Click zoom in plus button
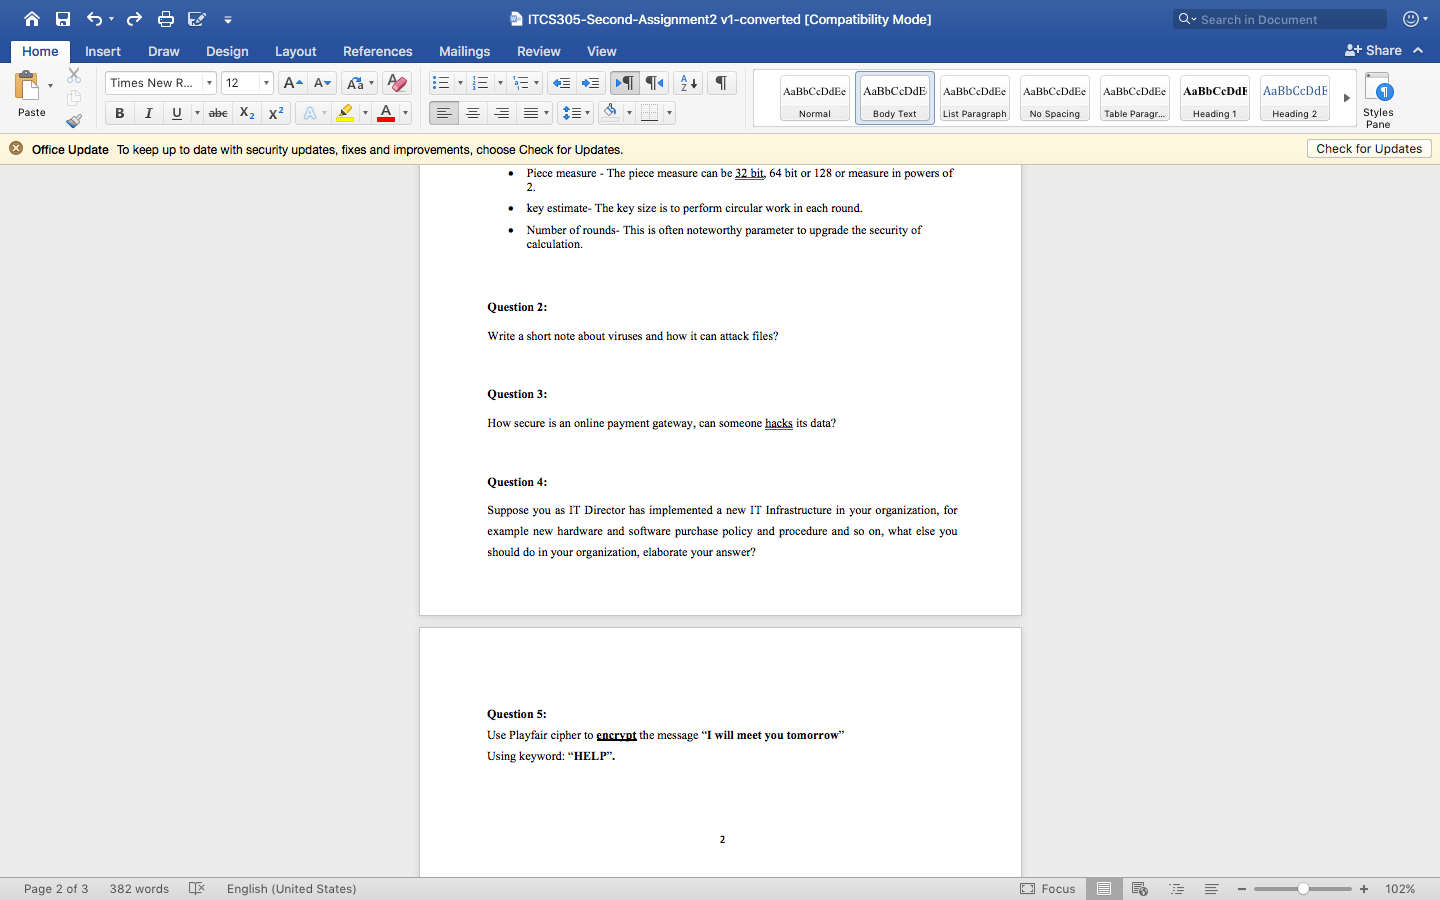Viewport: 1440px width, 900px height. pos(1364,888)
